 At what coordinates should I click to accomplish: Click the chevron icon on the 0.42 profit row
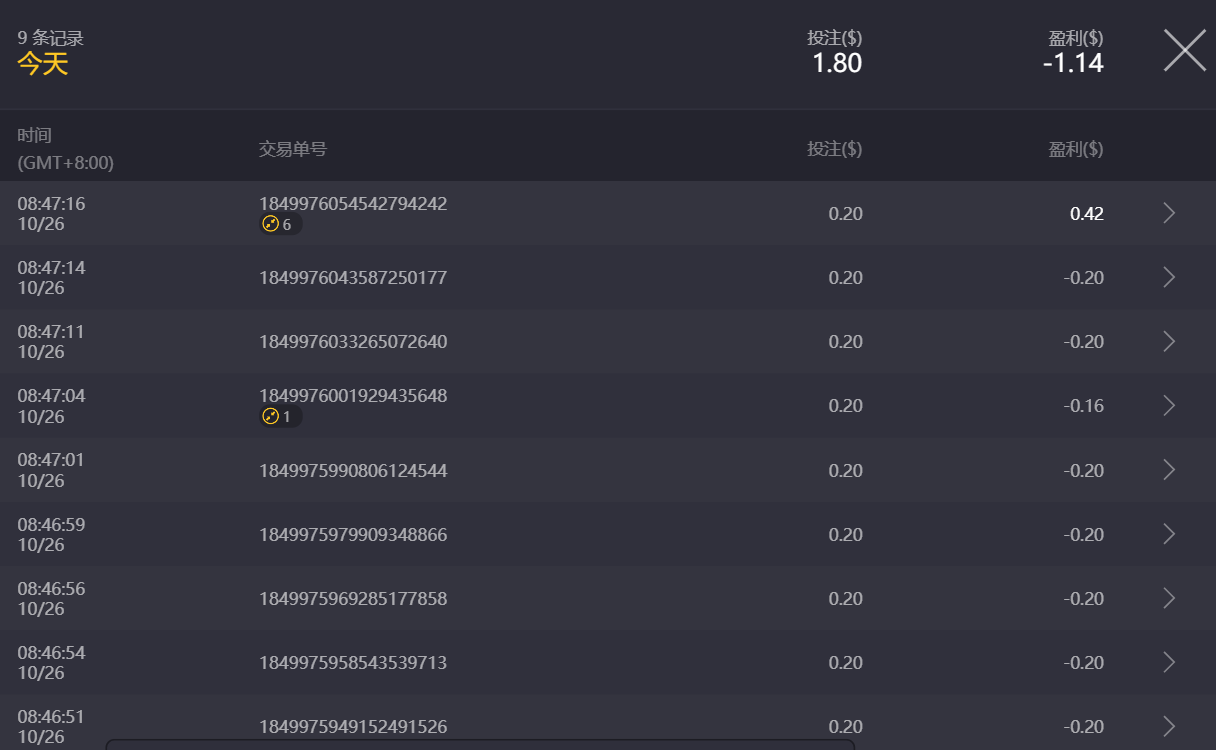(x=1169, y=213)
